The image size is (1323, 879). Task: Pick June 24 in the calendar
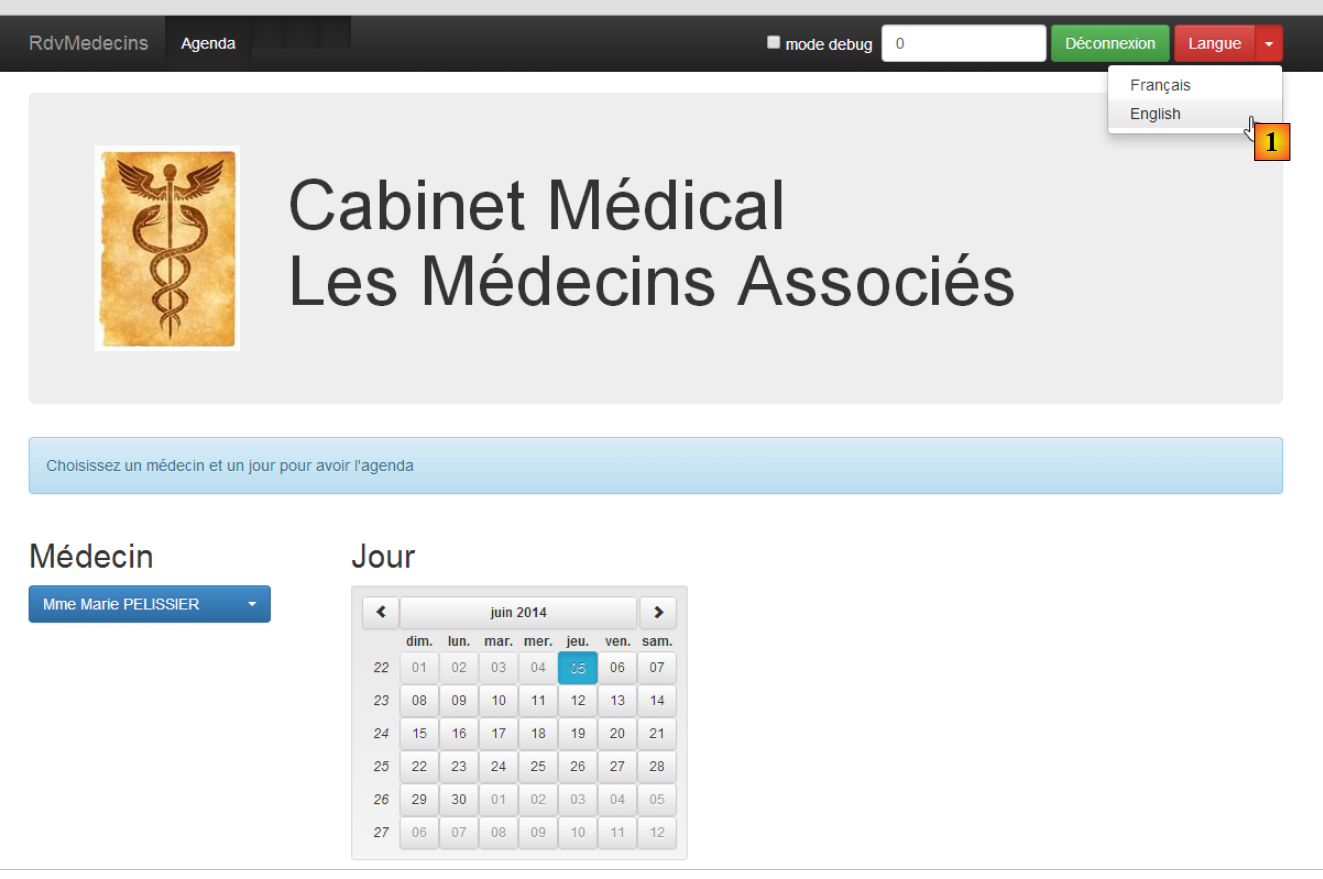click(x=498, y=767)
